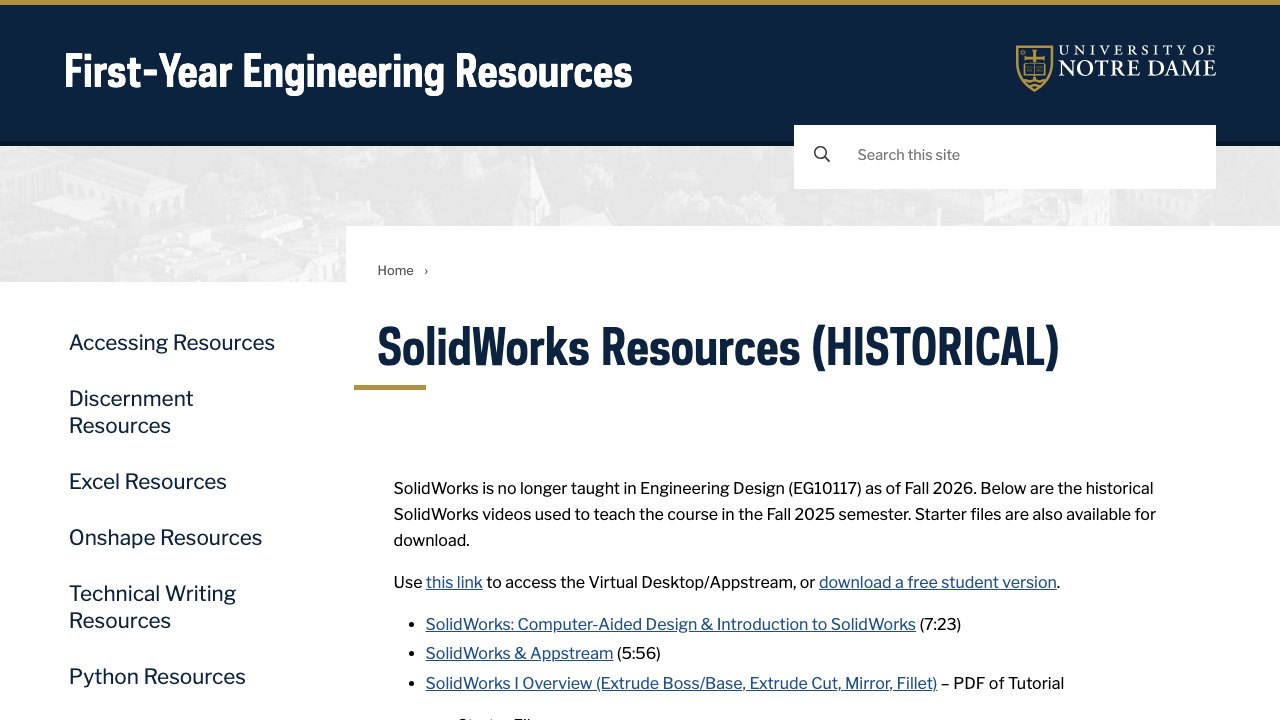Click the '– PDF of Tutorial' text
This screenshot has width=1280, height=720.
(1002, 683)
